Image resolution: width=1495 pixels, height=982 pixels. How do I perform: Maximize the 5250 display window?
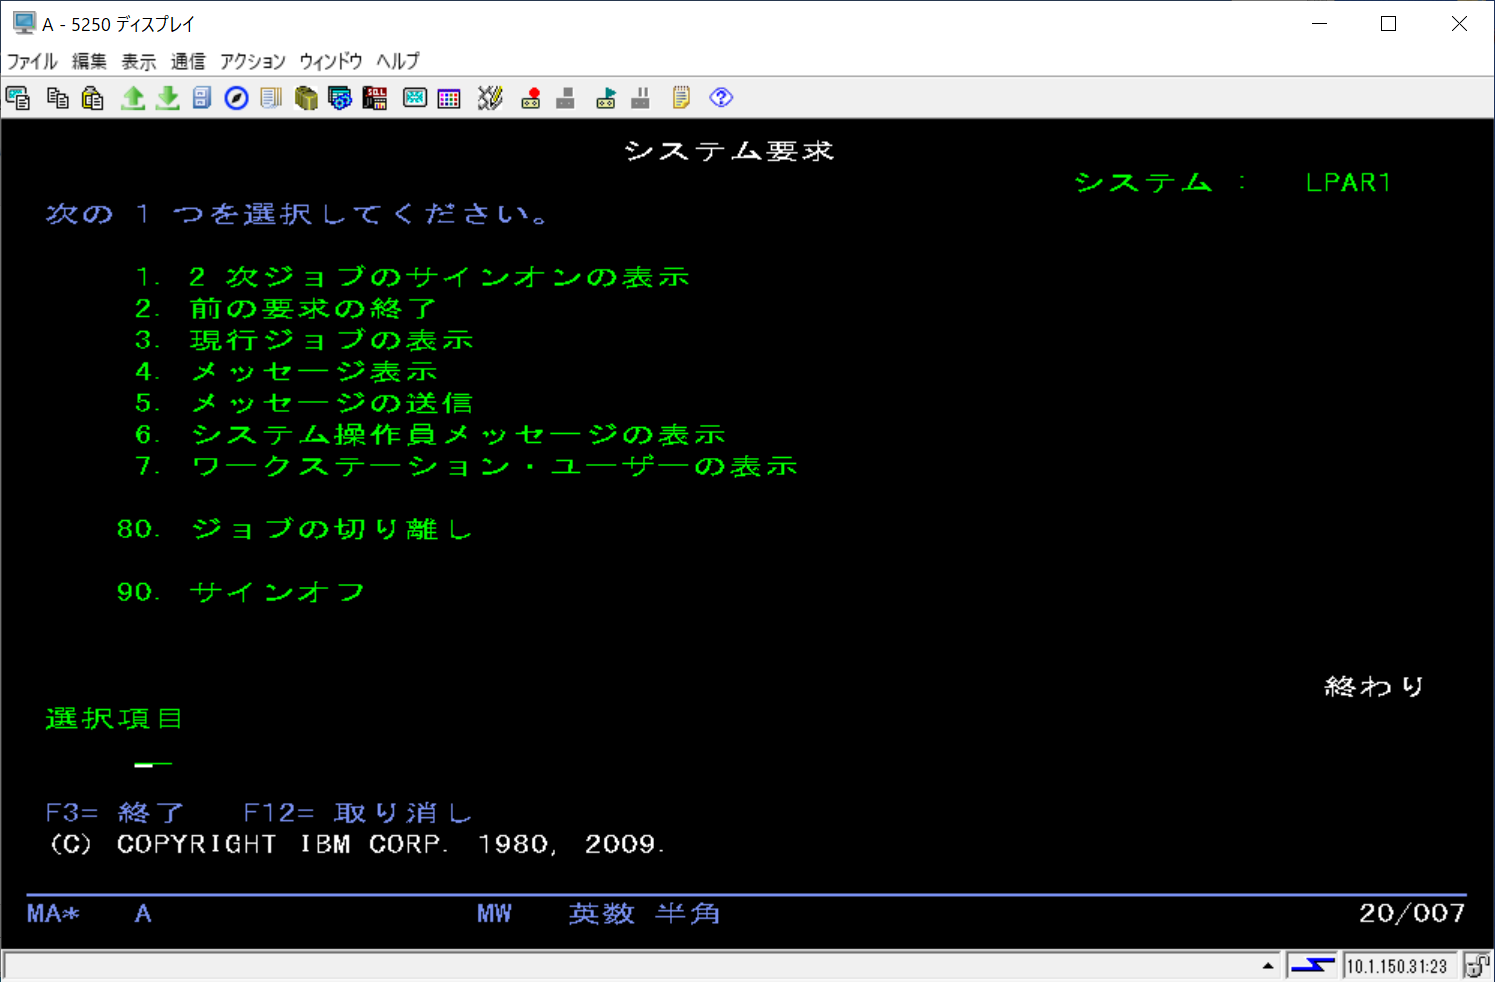(x=1388, y=23)
